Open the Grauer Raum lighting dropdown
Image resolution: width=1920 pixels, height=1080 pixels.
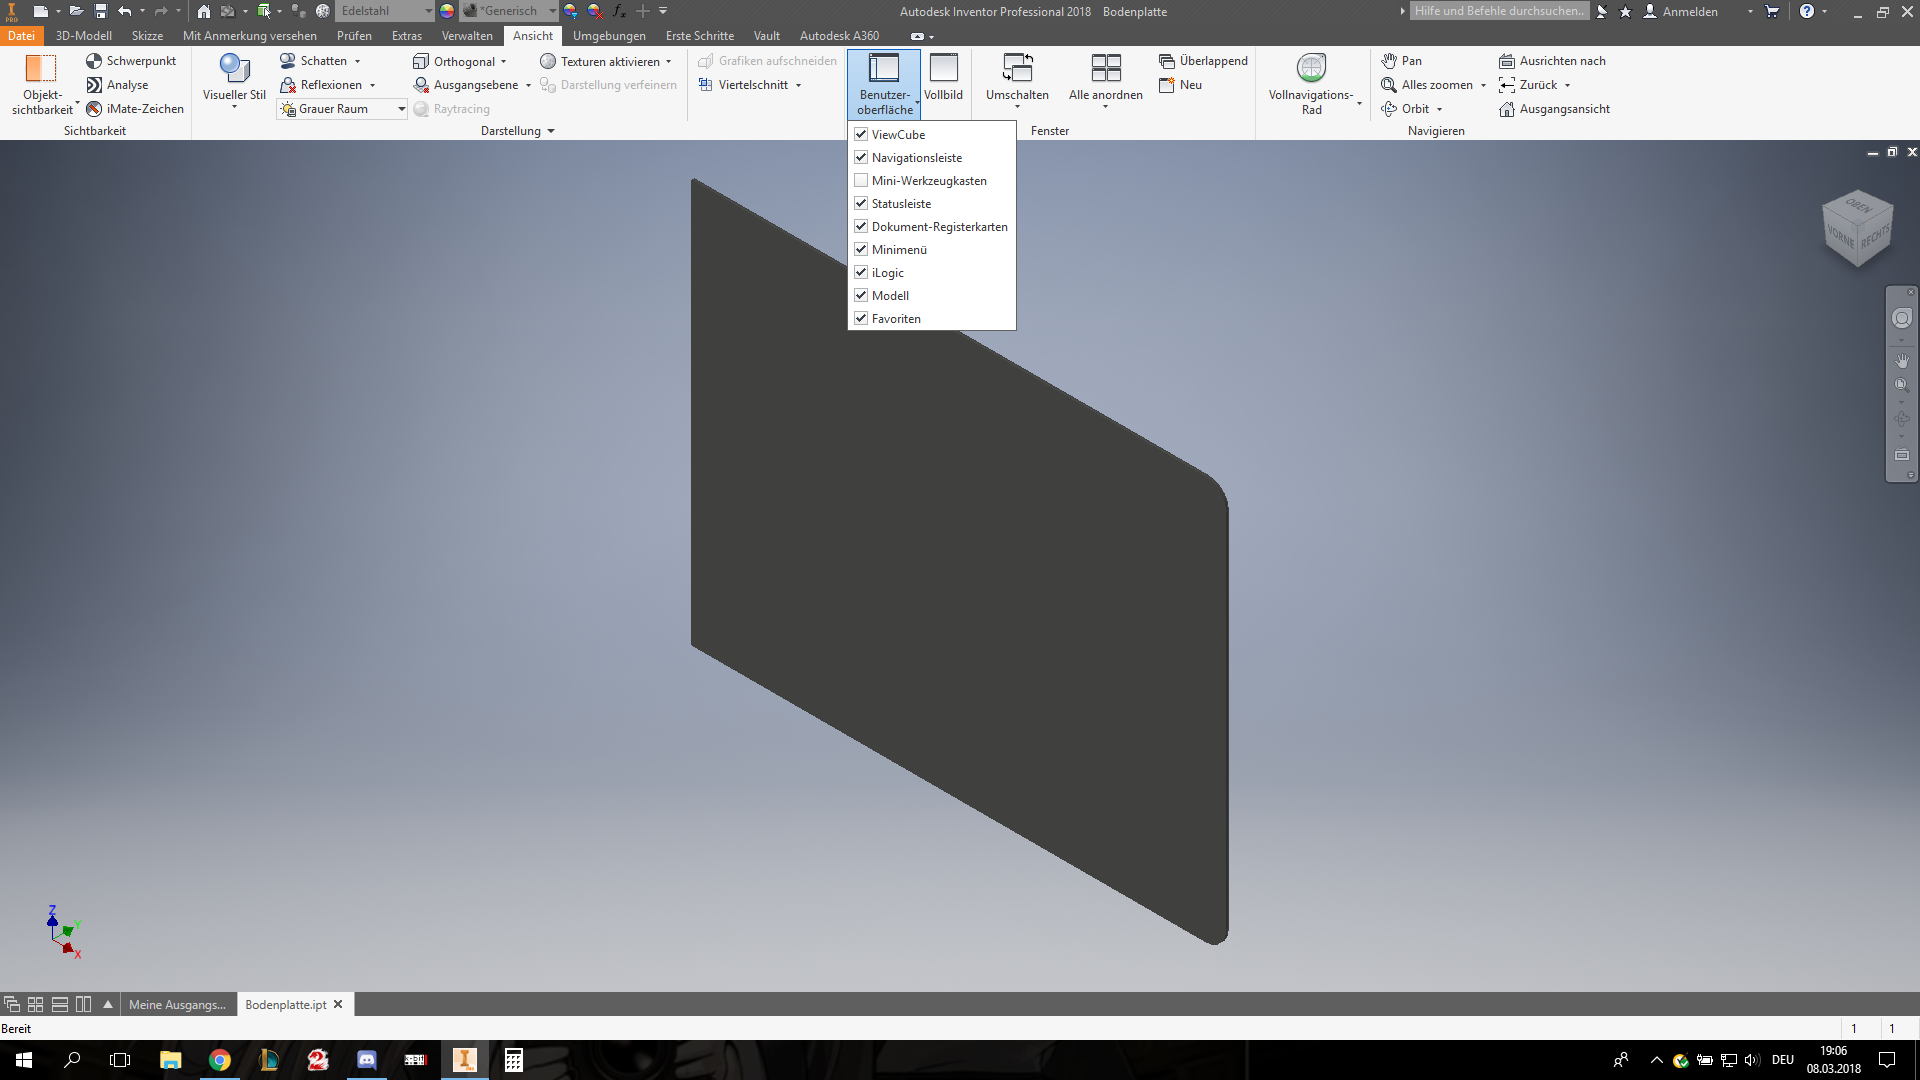tap(401, 109)
